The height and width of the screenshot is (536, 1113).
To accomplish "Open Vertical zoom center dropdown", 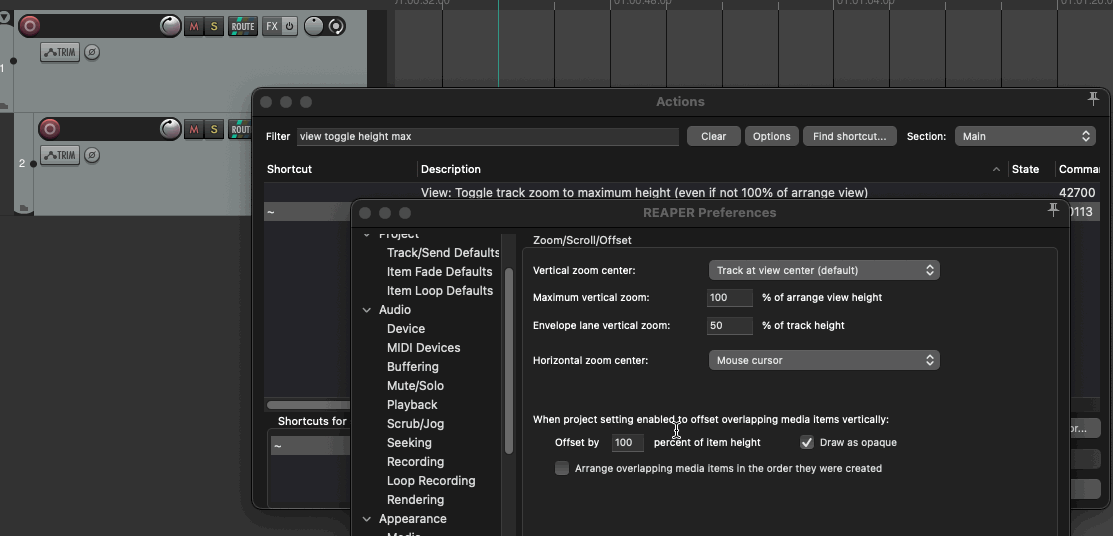I will [x=824, y=270].
